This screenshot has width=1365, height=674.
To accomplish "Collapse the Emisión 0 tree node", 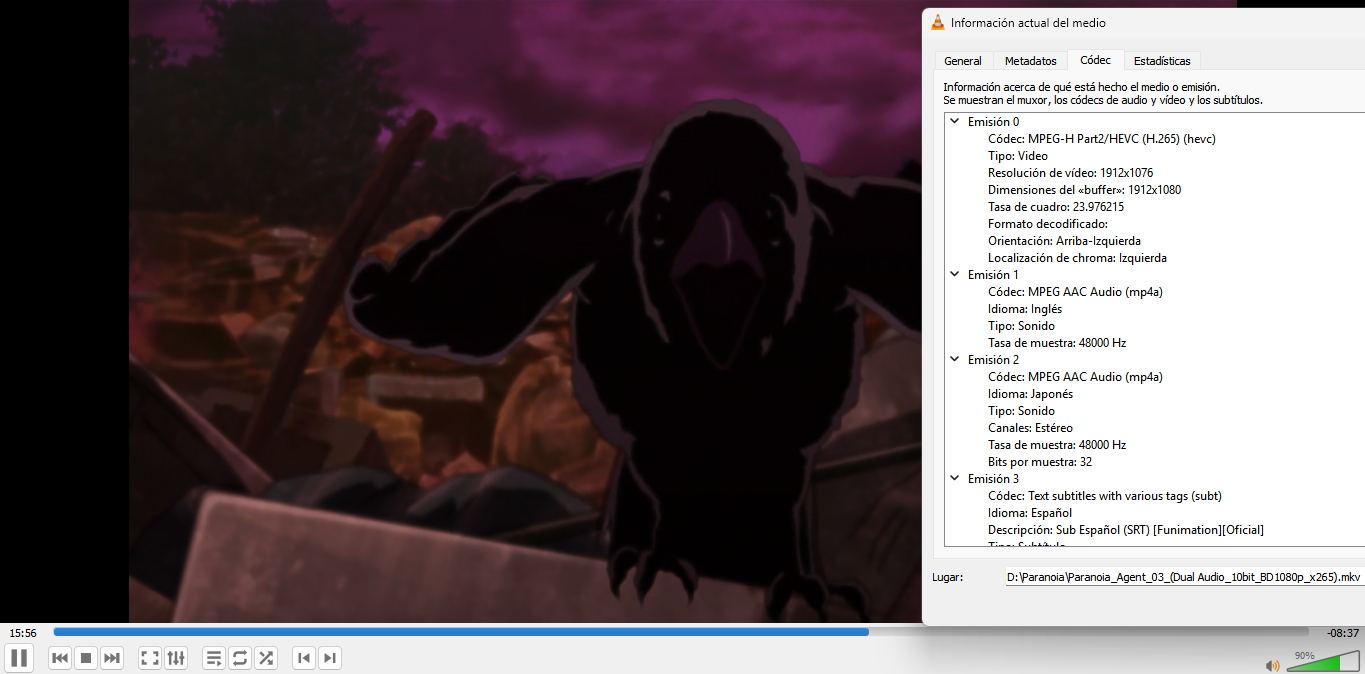I will click(955, 122).
